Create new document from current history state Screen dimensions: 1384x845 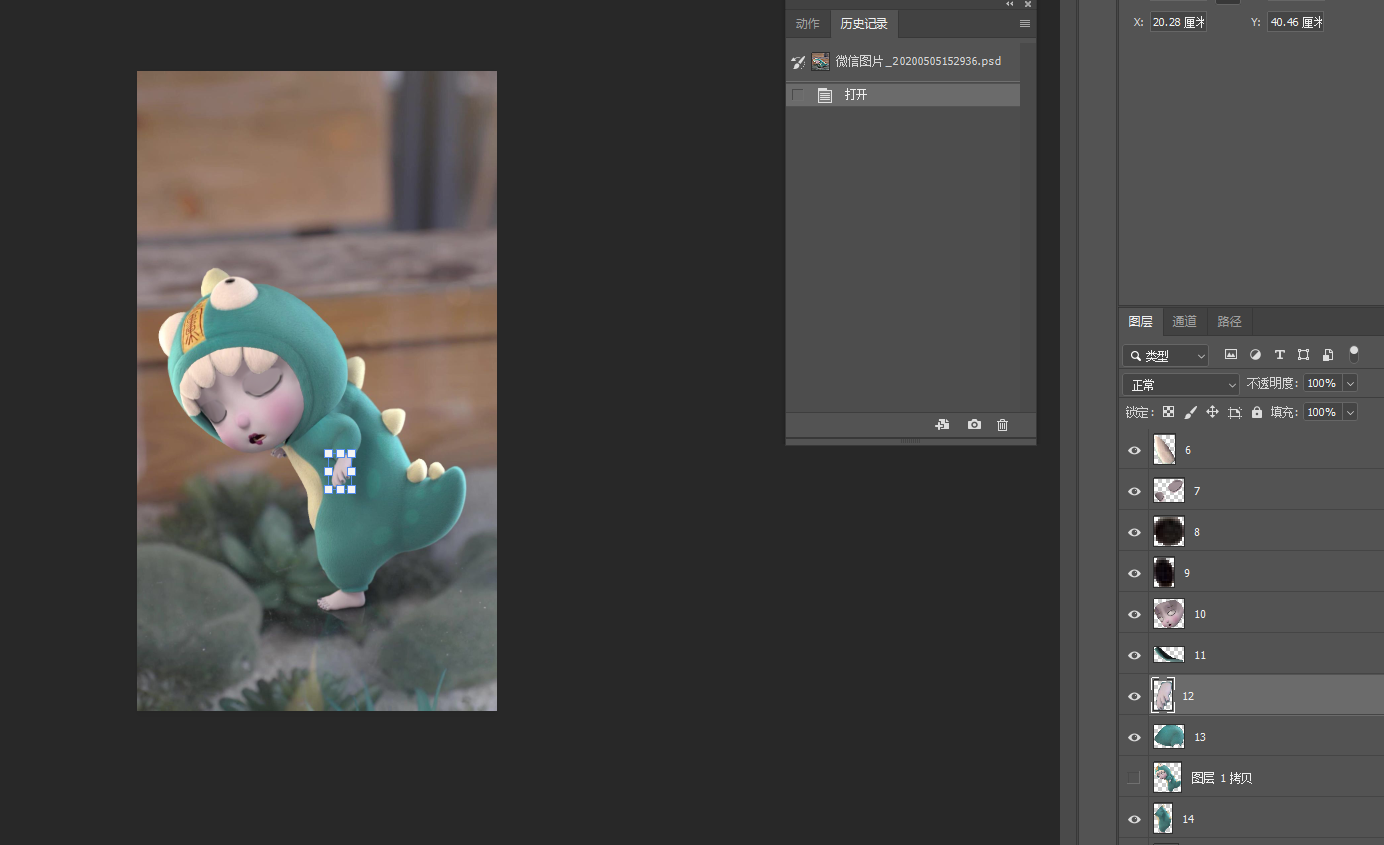coord(942,425)
